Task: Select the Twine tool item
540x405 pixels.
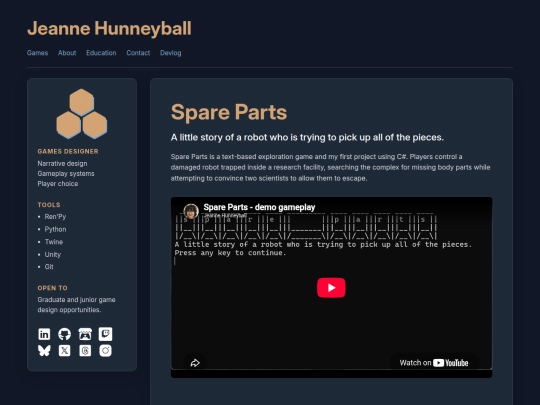Action: 54,242
